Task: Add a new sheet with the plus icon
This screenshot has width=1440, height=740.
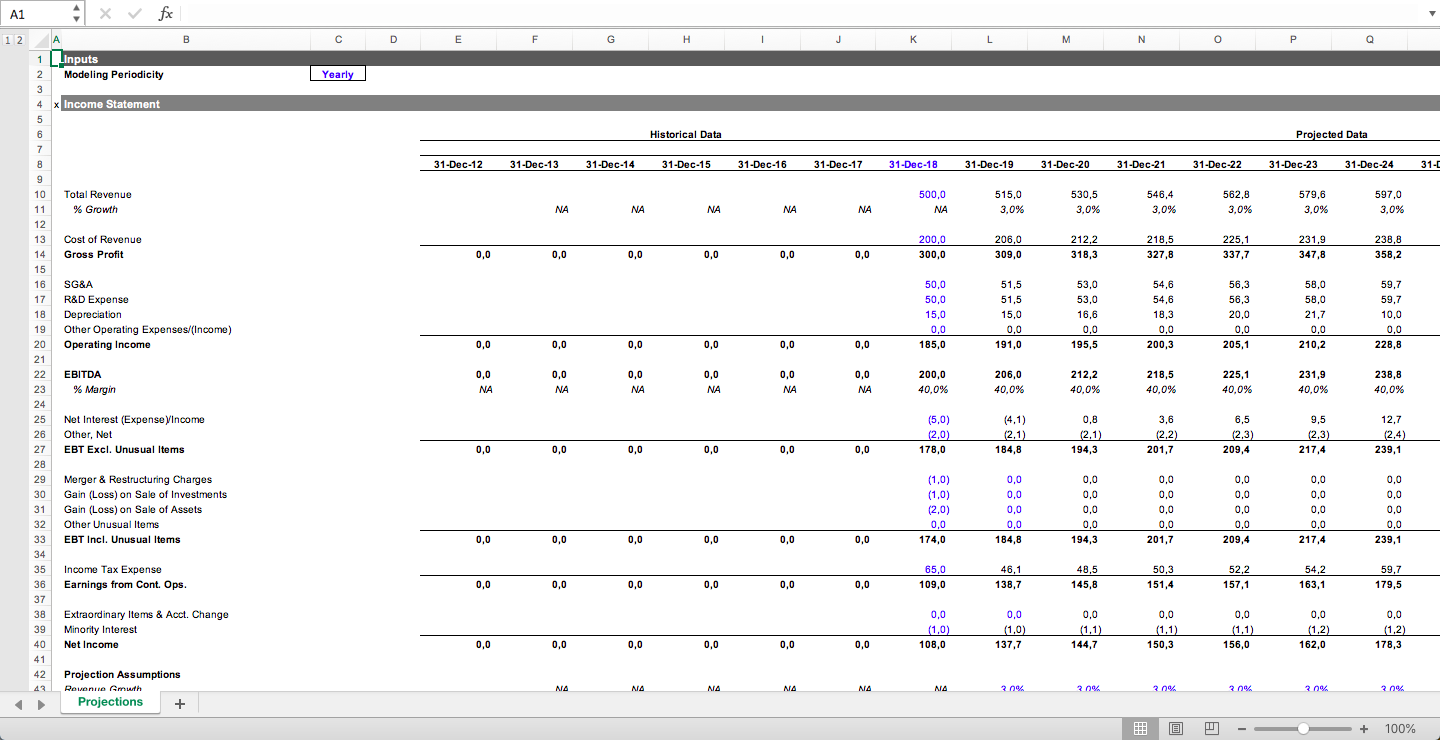Action: click(x=179, y=703)
